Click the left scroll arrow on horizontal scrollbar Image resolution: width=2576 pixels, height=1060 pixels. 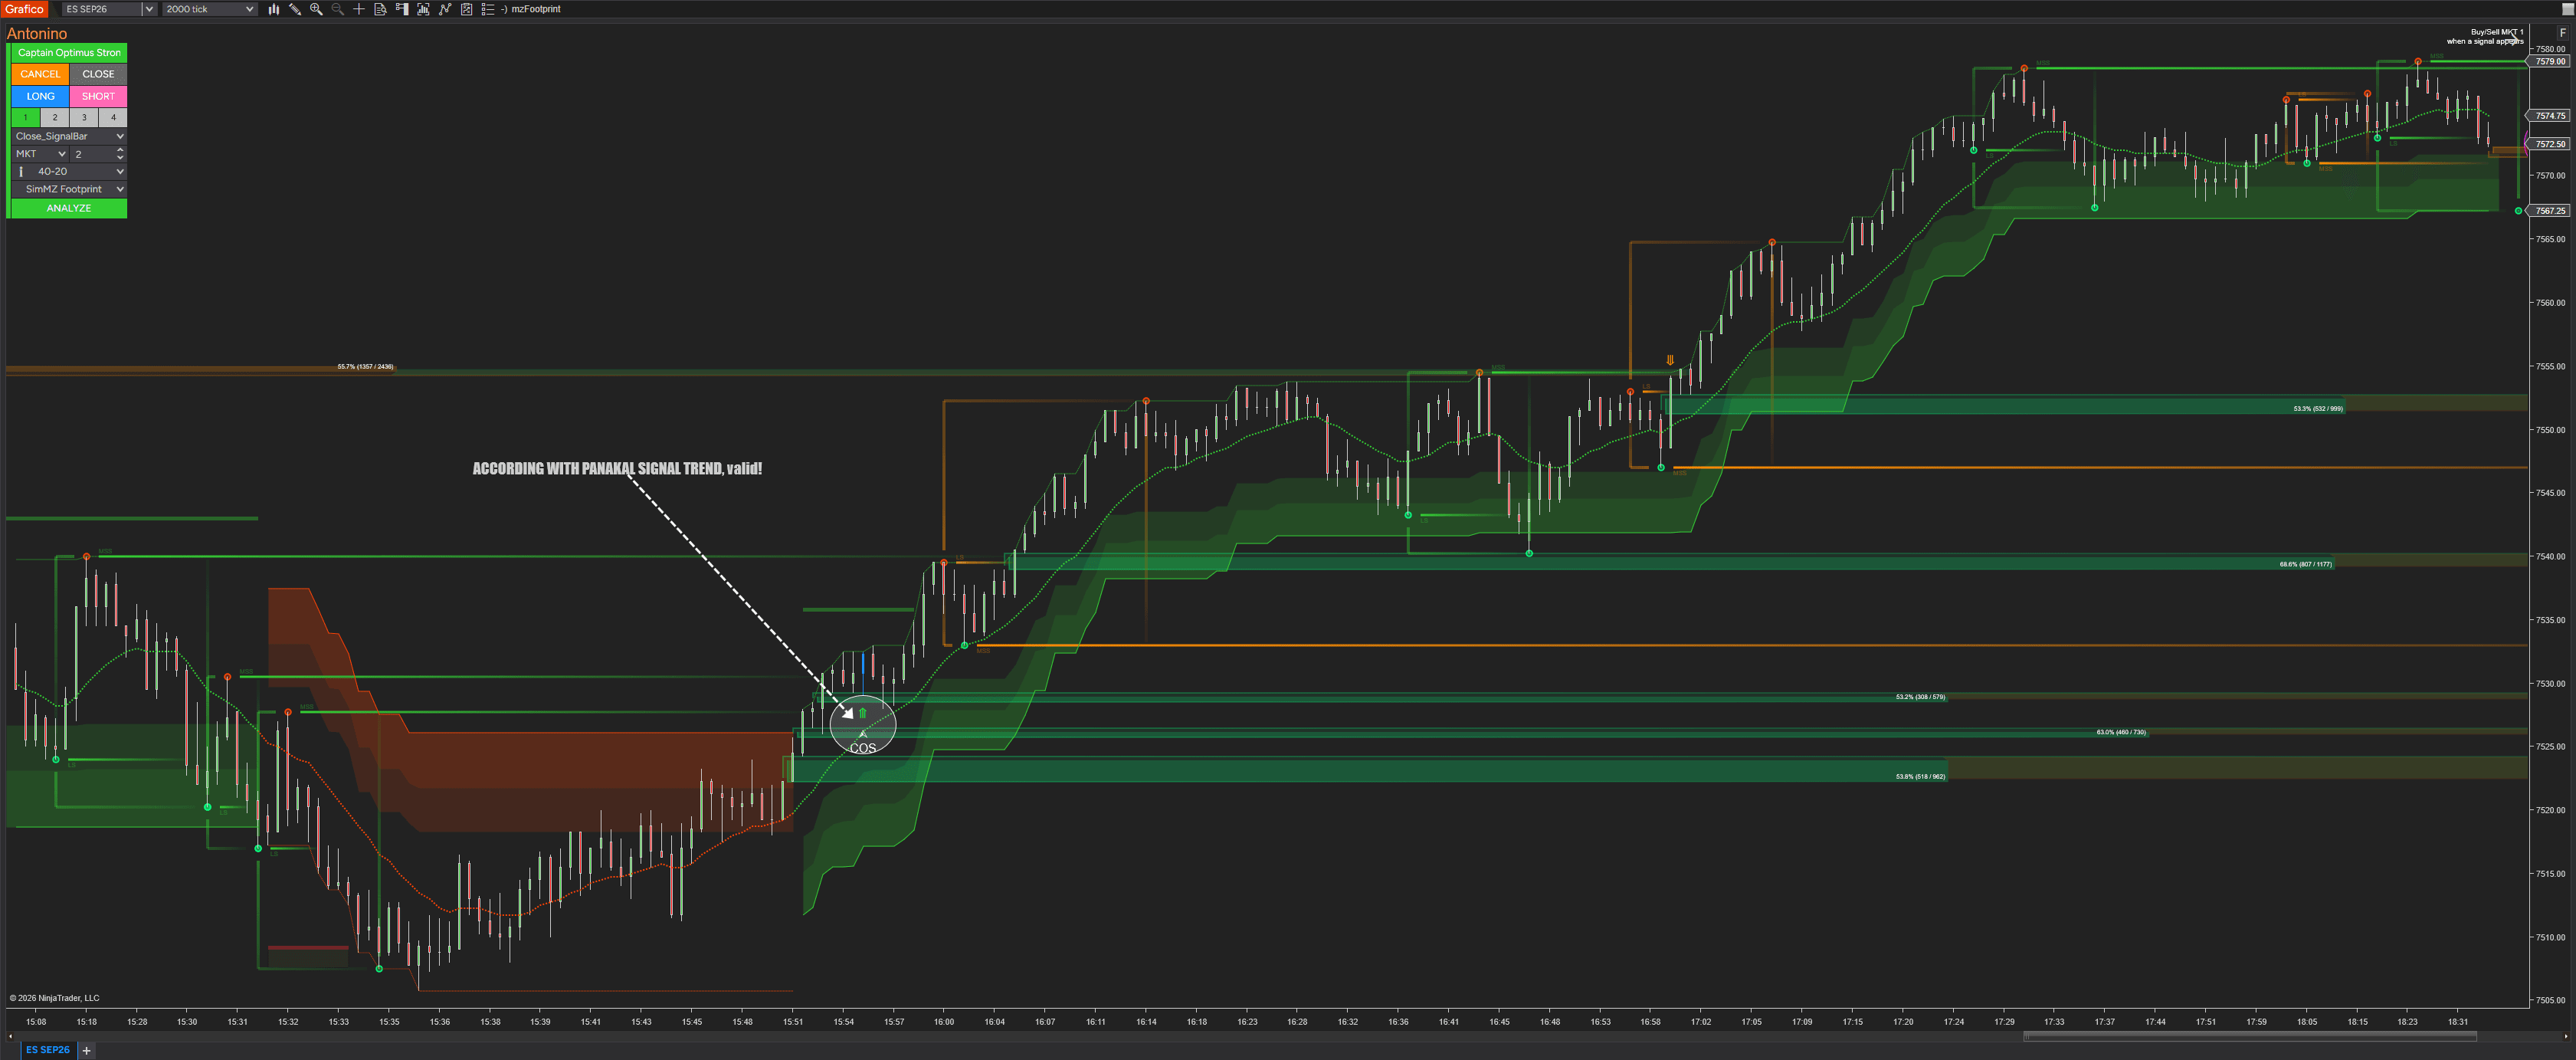point(10,1037)
